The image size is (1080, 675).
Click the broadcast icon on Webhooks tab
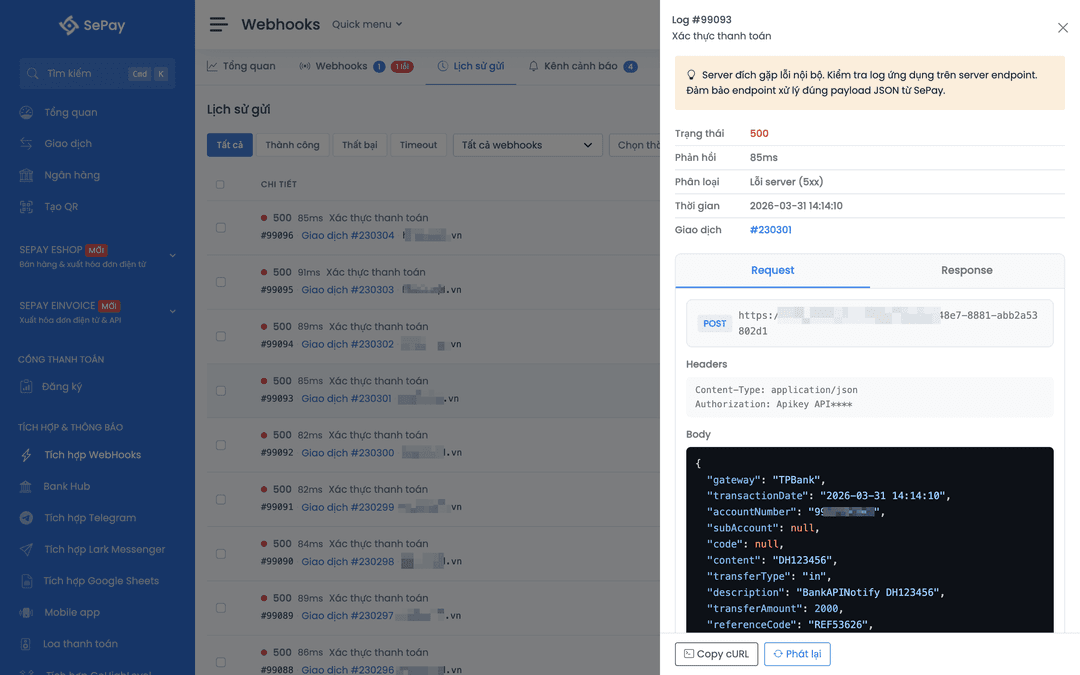pyautogui.click(x=304, y=66)
